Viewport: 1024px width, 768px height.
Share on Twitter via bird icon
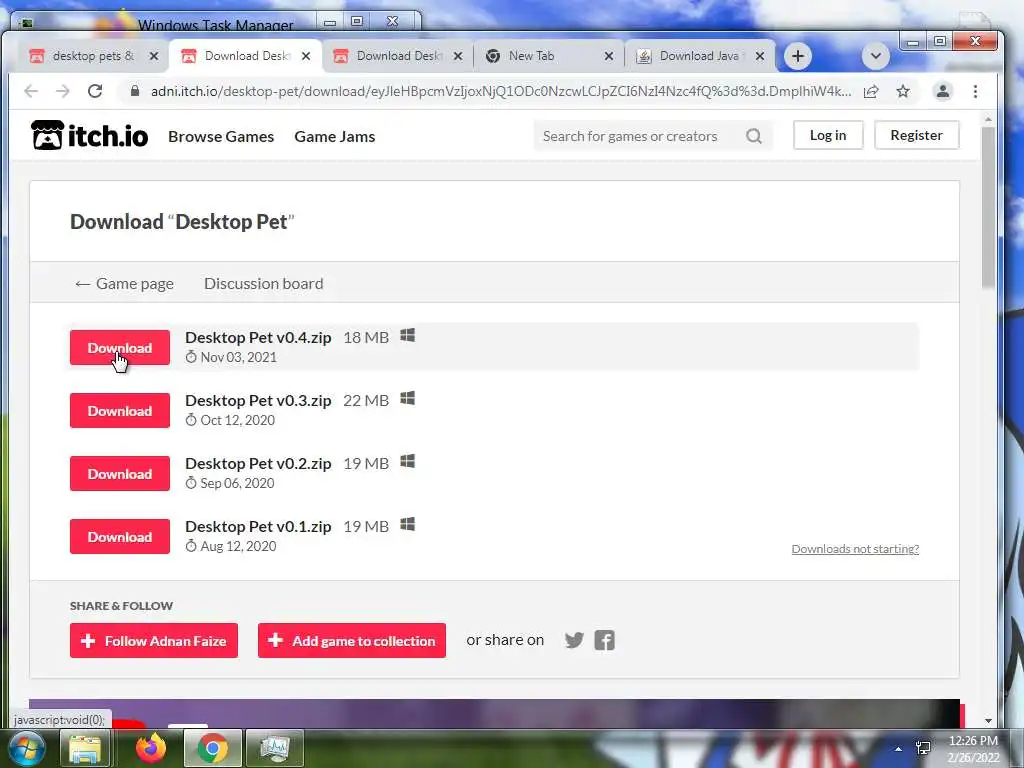pyautogui.click(x=574, y=640)
